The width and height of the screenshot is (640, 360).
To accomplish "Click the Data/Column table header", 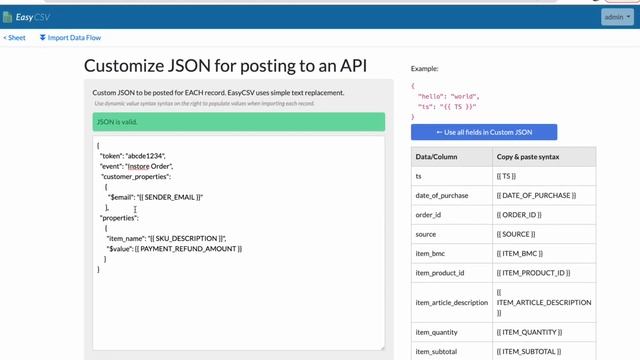I will (x=452, y=157).
